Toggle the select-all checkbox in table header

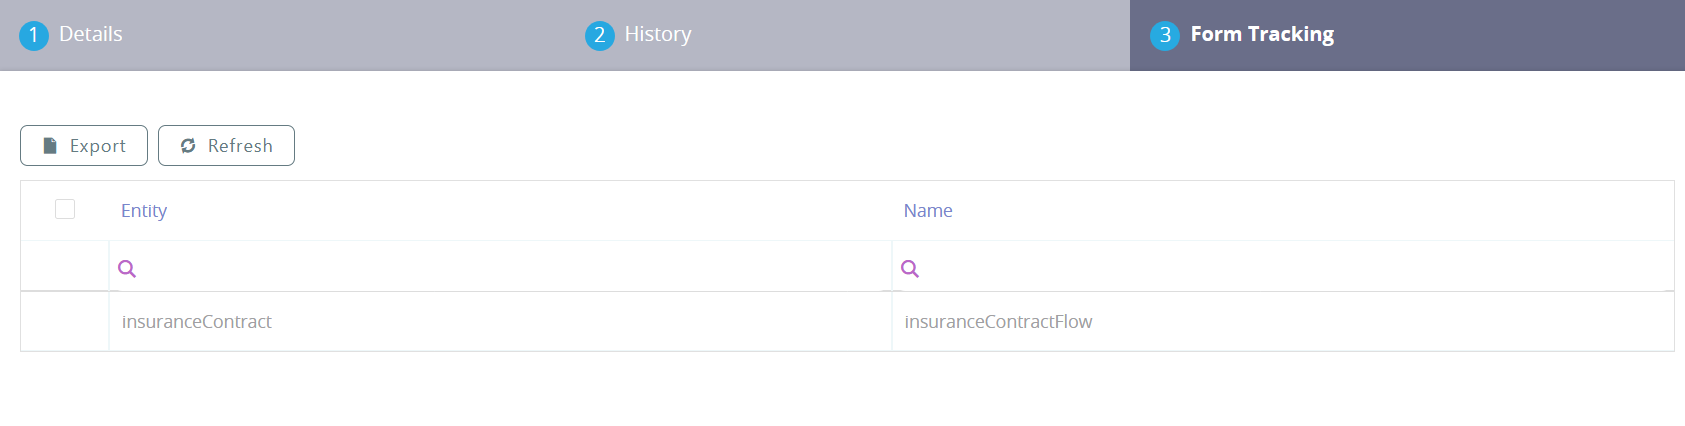coord(65,209)
